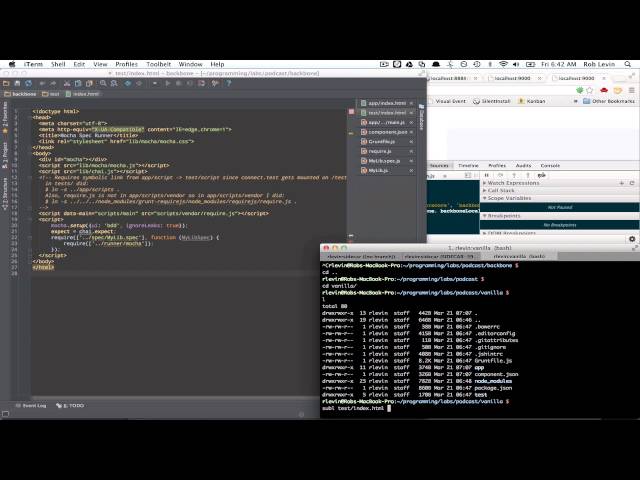Viewport: 640px width, 480px height.
Task: Open the Toolbelt menu
Action: click(158, 64)
